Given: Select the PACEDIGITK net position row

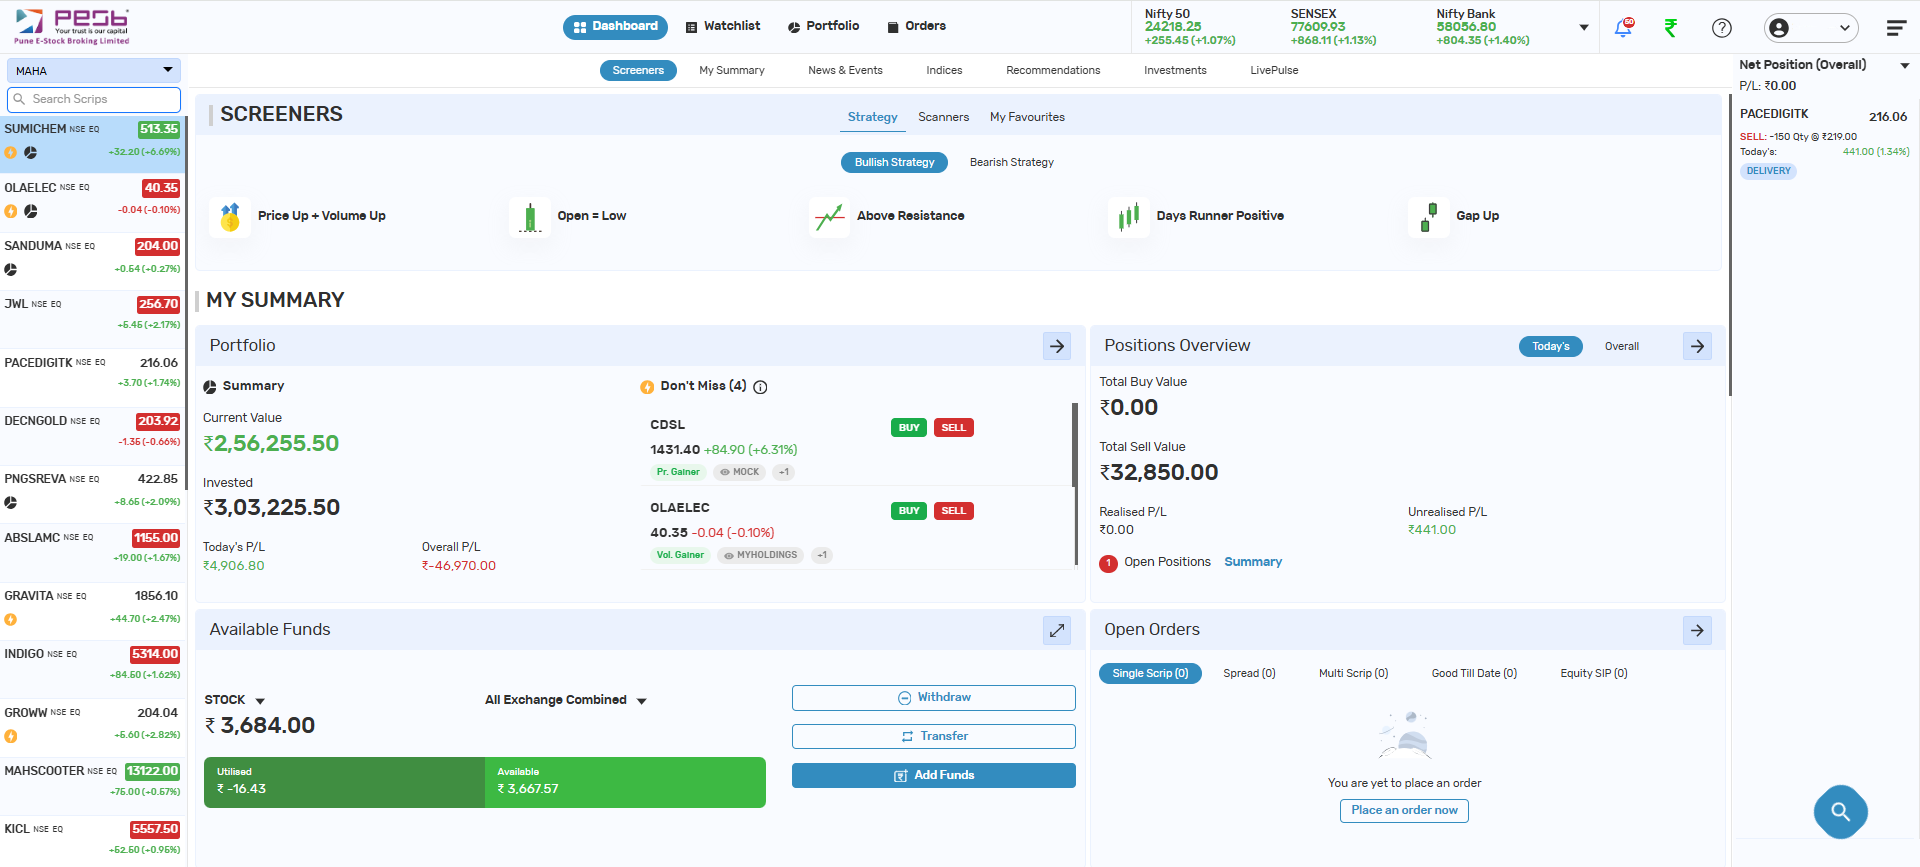Looking at the screenshot, I should click(1824, 143).
